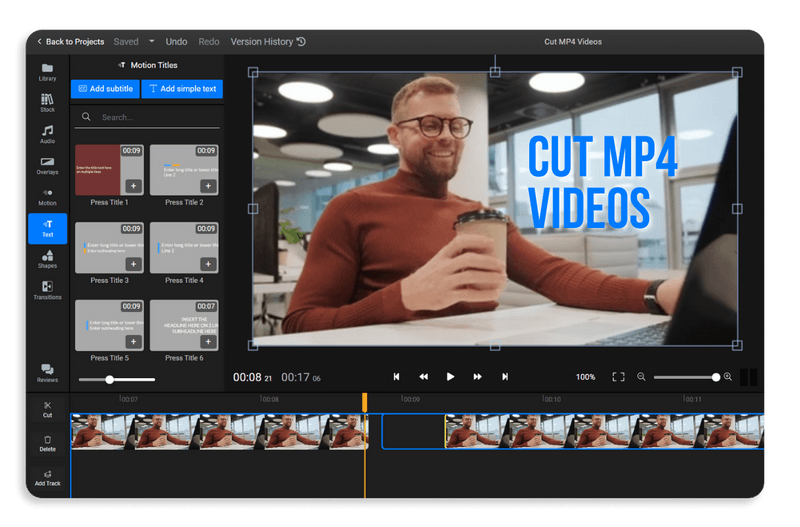Viewport: 800px width, 527px height.
Task: Click the bottom-right resize handle of preview
Action: [737, 345]
